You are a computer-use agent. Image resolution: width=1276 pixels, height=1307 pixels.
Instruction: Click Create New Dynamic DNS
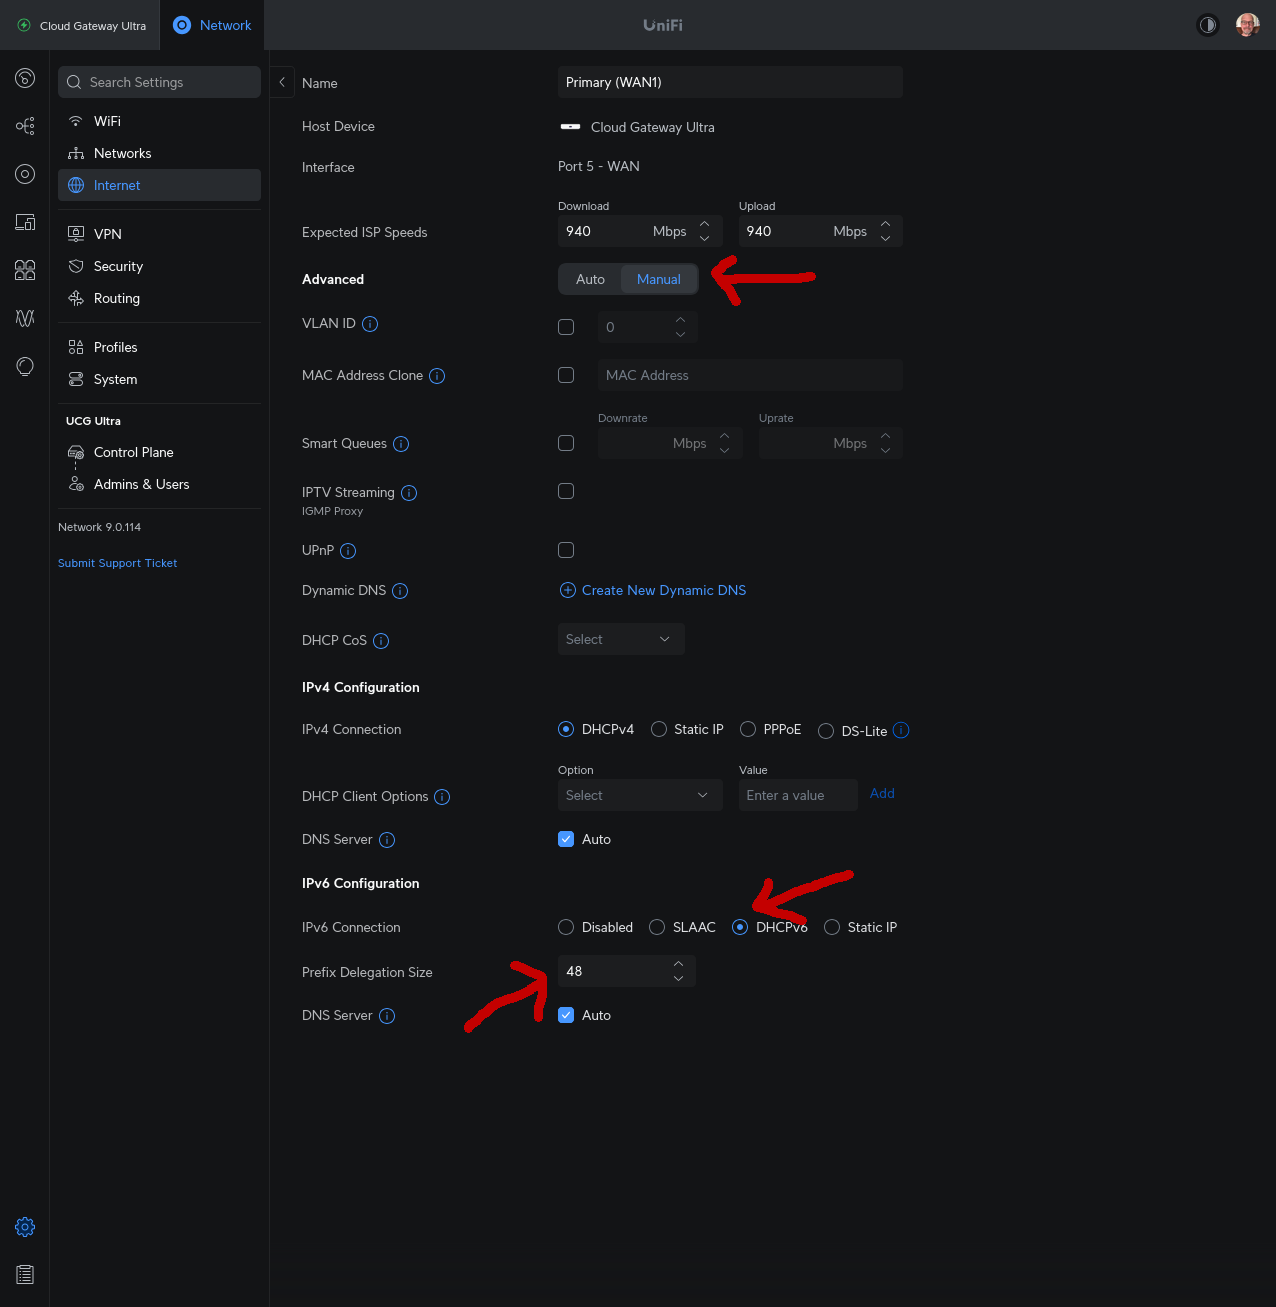coord(653,590)
